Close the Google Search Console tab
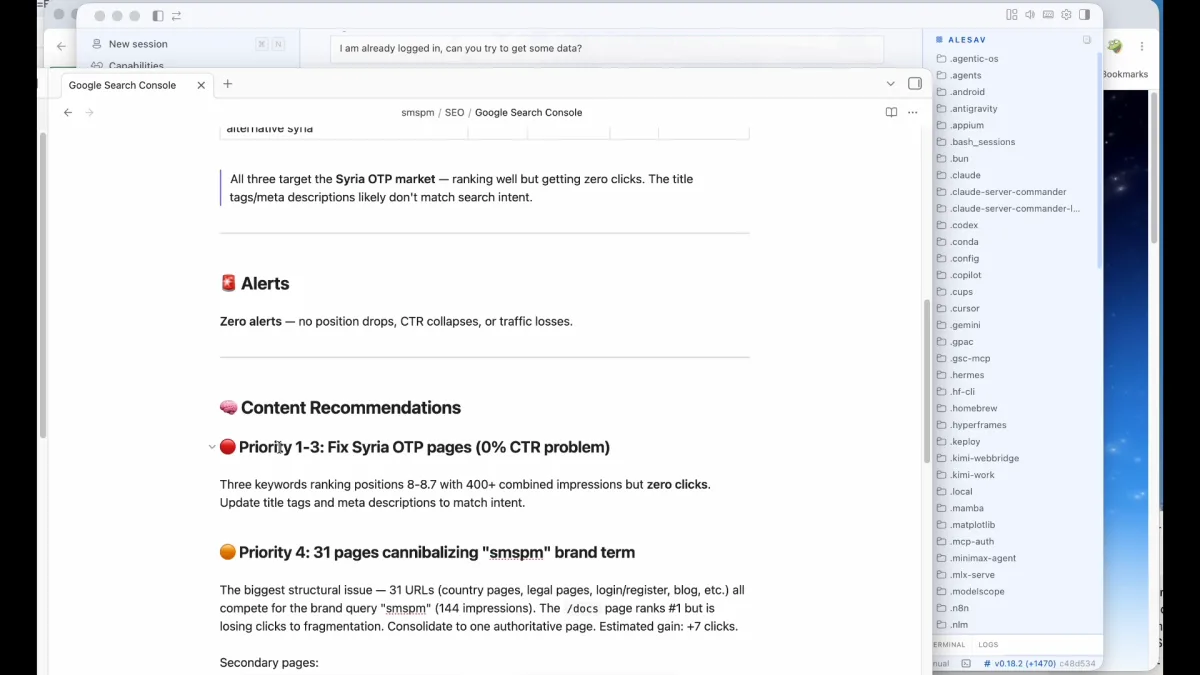 click(x=201, y=85)
